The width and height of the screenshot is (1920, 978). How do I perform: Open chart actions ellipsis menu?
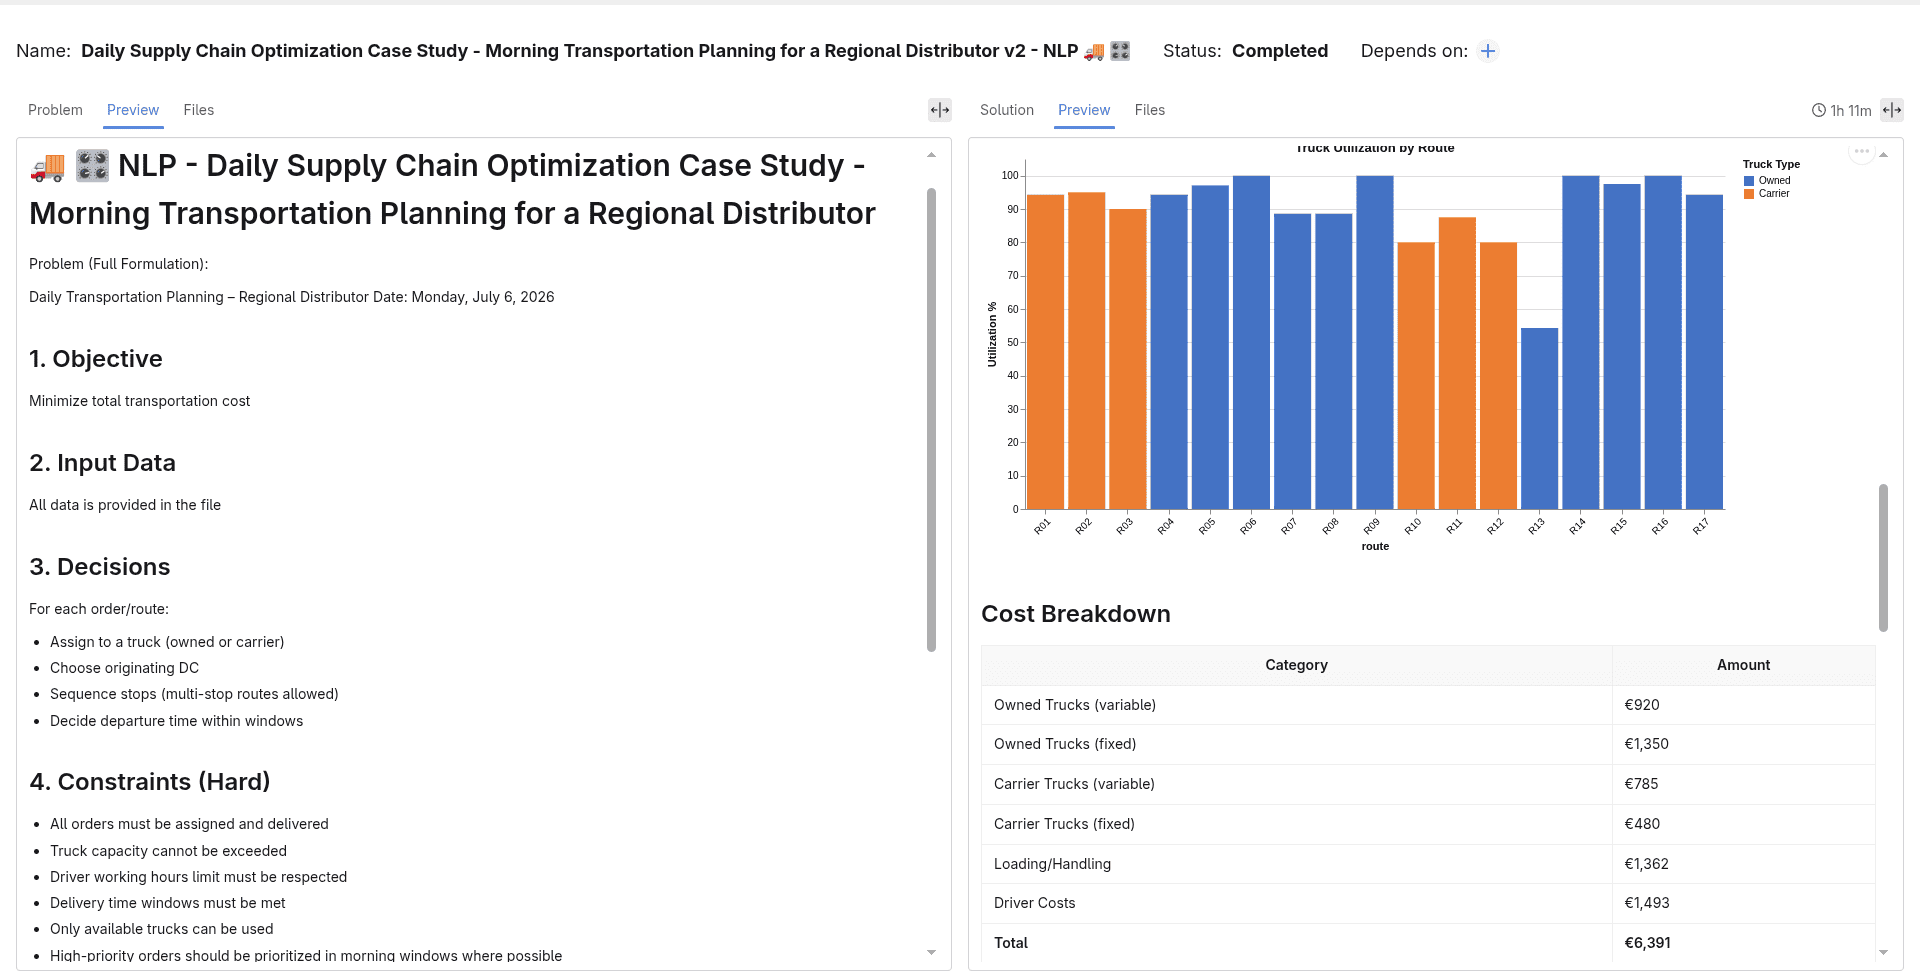(x=1861, y=152)
